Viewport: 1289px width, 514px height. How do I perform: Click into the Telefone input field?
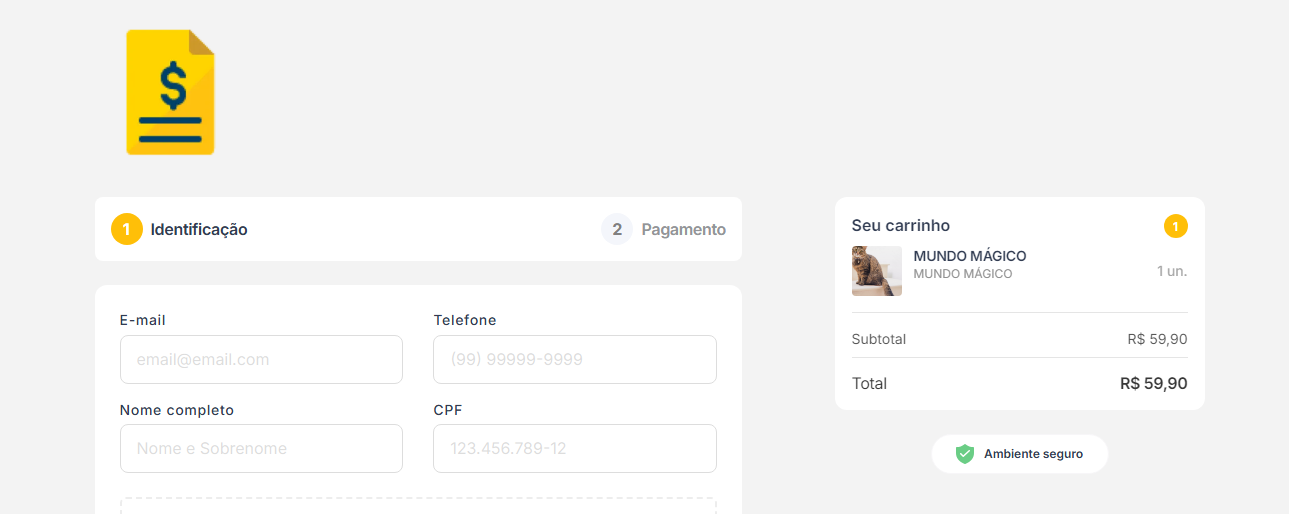click(x=574, y=359)
